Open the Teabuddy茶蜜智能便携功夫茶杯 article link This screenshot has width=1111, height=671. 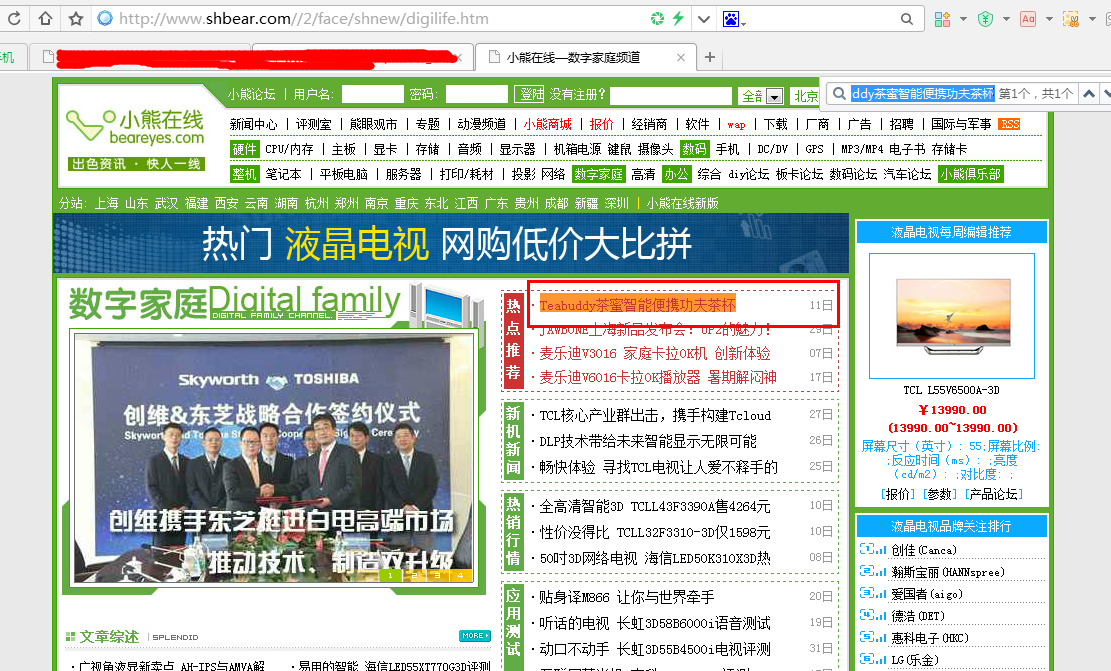point(637,304)
